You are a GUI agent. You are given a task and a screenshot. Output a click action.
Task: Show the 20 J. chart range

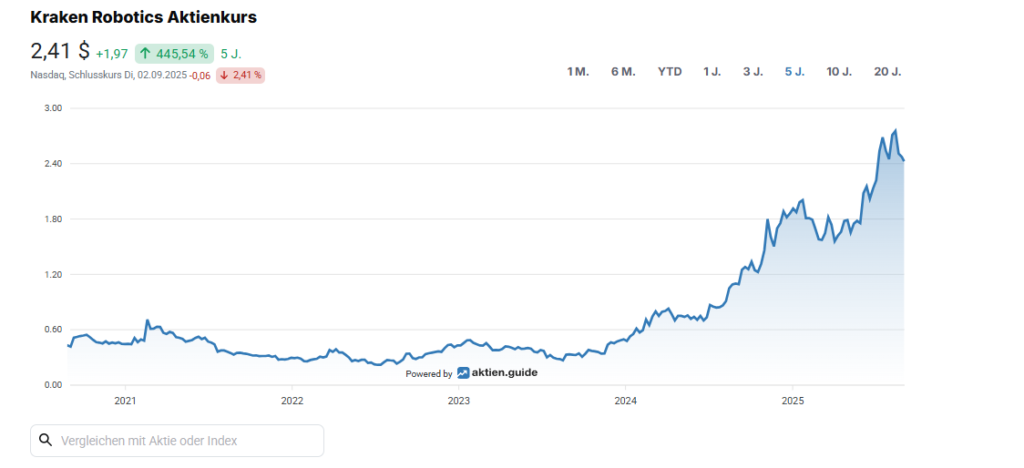tap(887, 71)
